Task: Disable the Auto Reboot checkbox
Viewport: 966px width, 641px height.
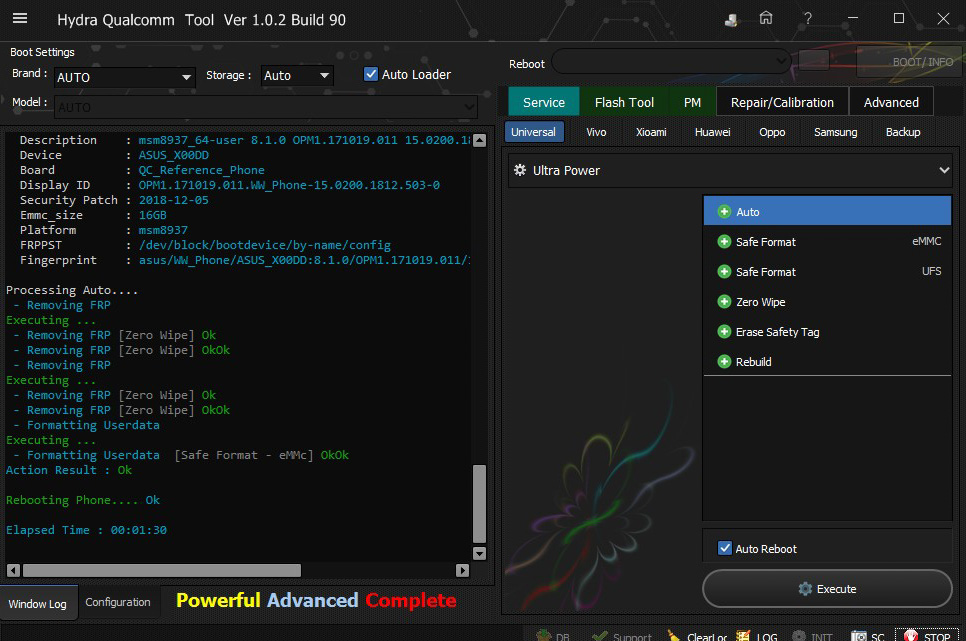Action: click(x=725, y=548)
